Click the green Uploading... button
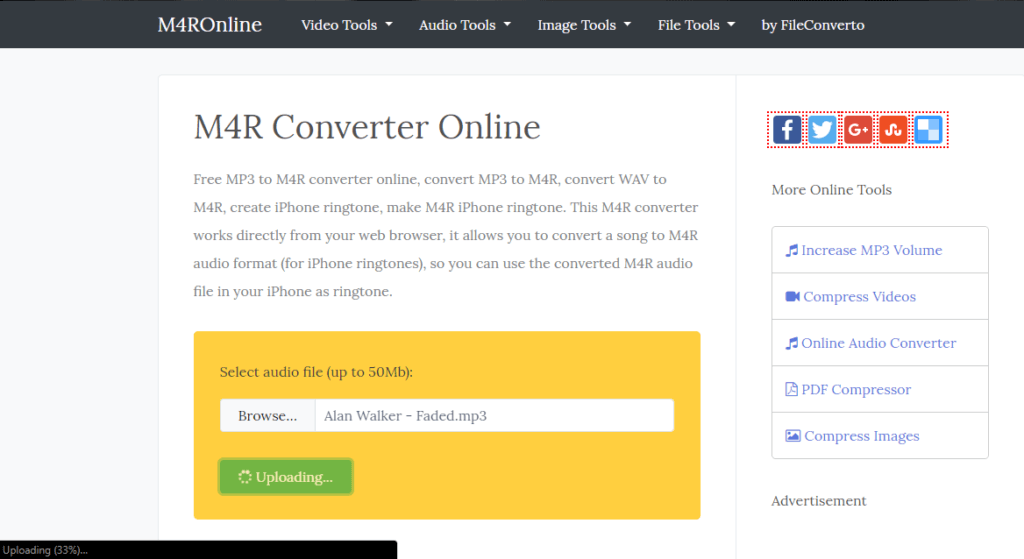Viewport: 1024px width, 559px height. point(285,477)
